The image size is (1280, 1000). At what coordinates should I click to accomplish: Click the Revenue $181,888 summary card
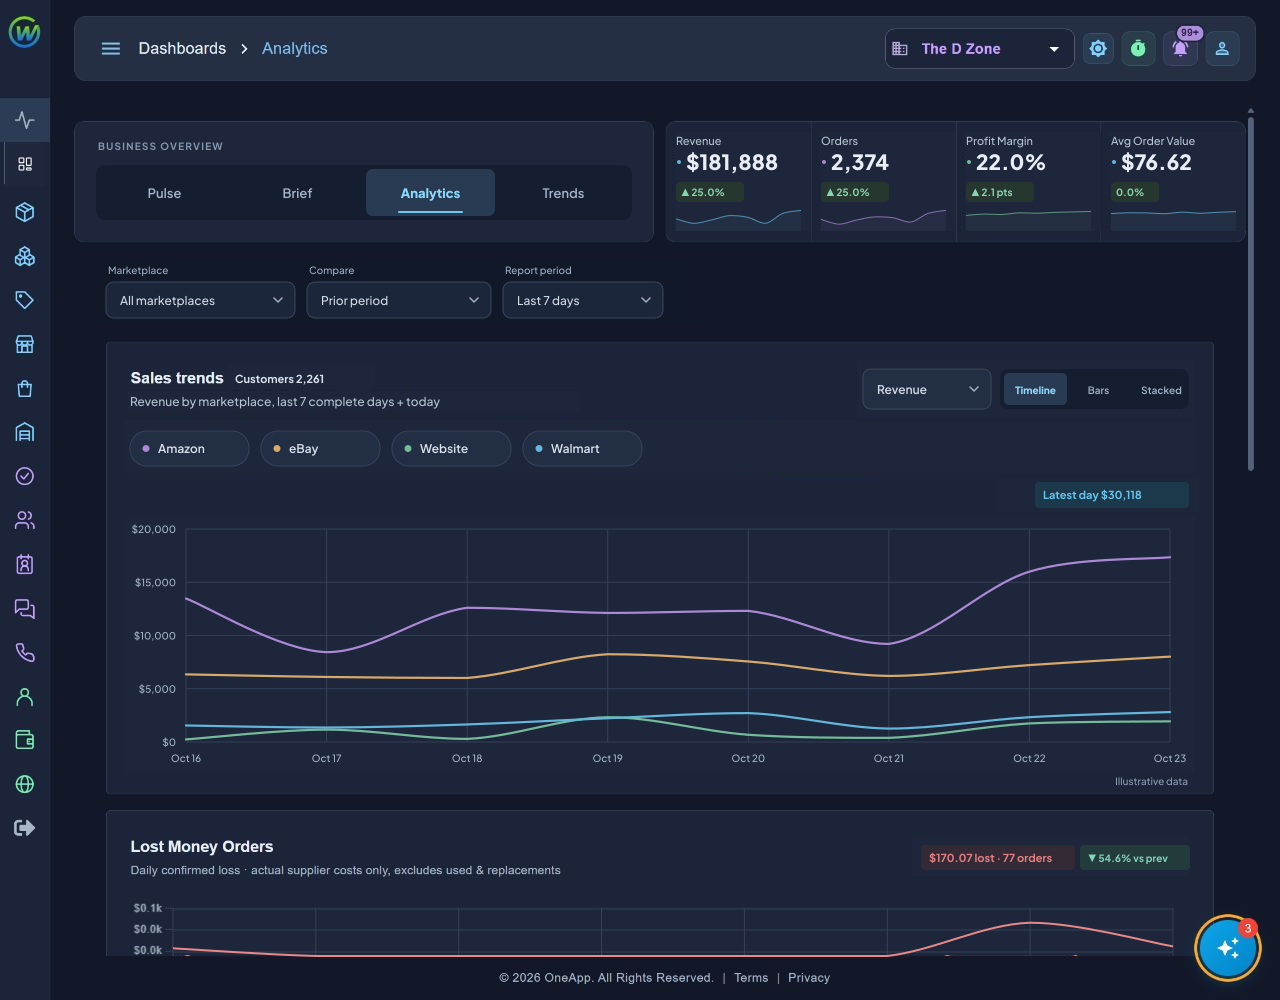739,182
